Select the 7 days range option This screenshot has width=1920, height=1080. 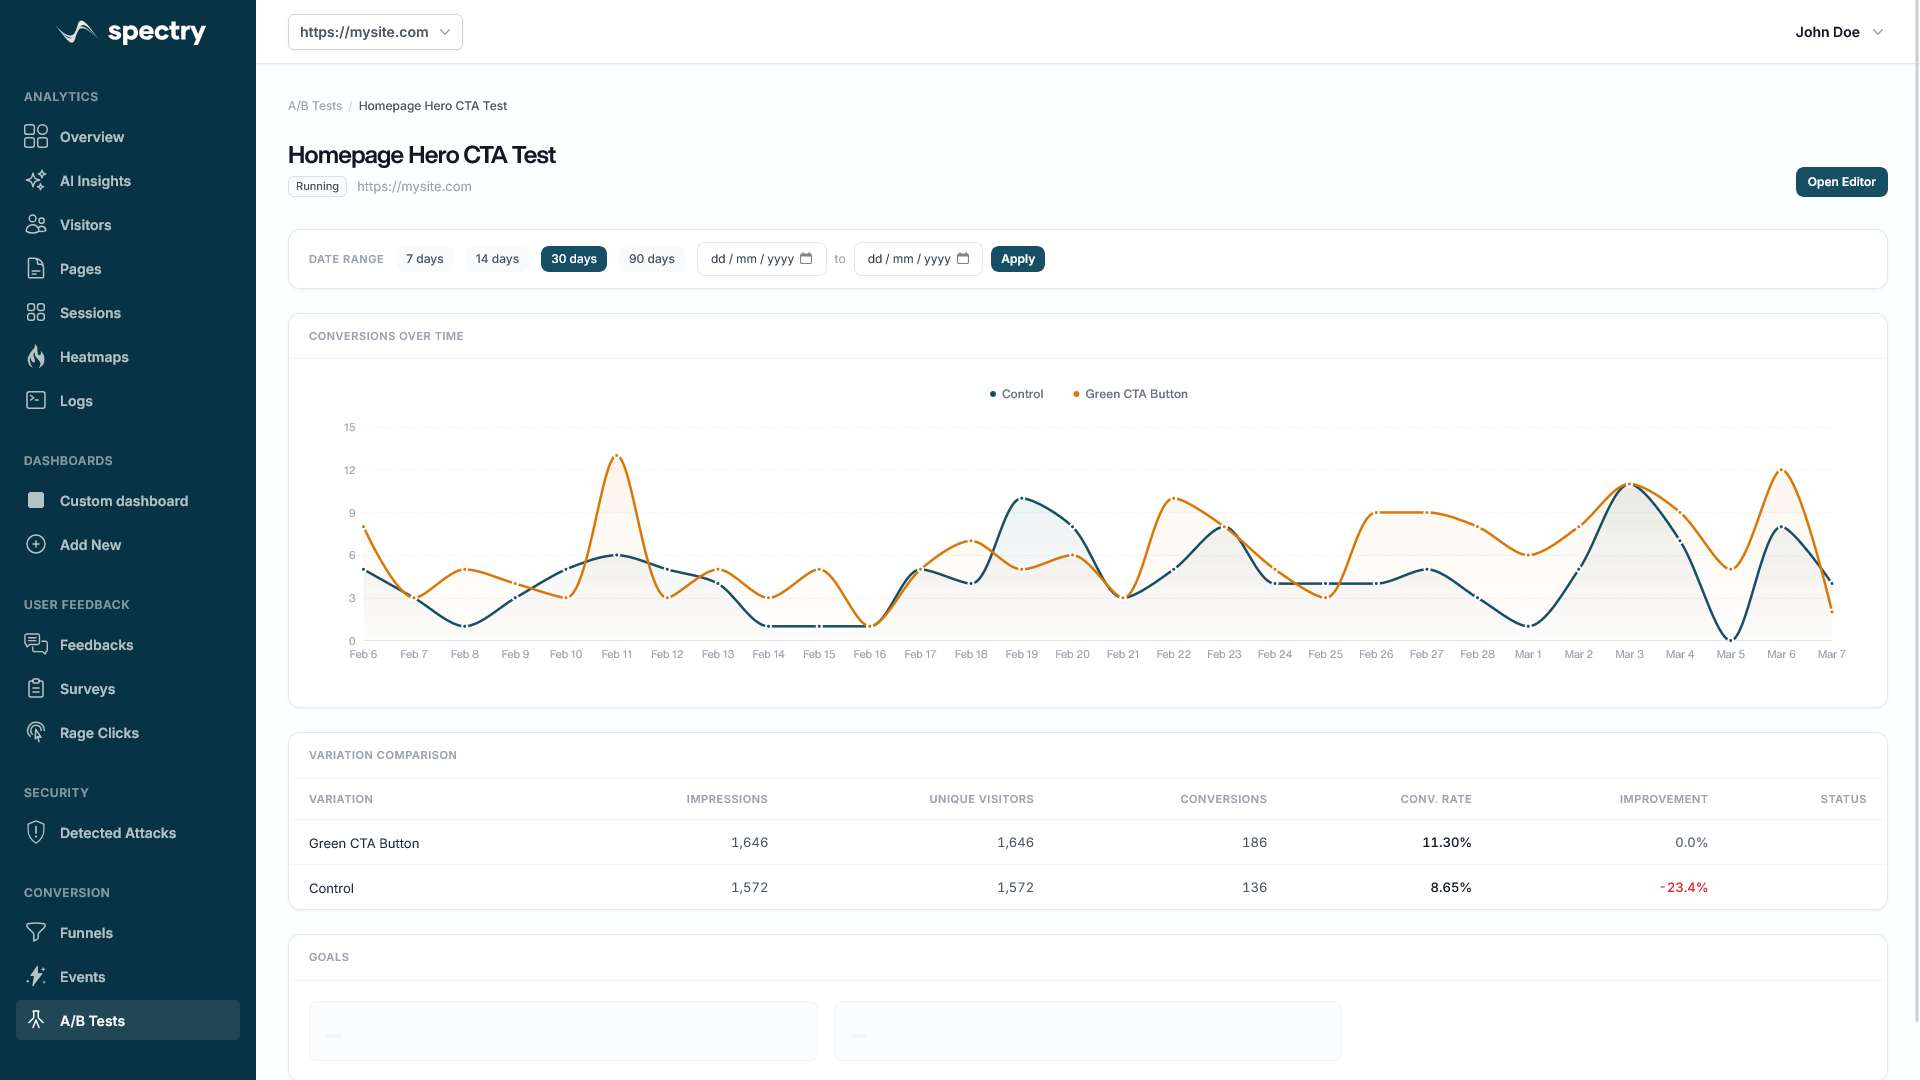[424, 259]
